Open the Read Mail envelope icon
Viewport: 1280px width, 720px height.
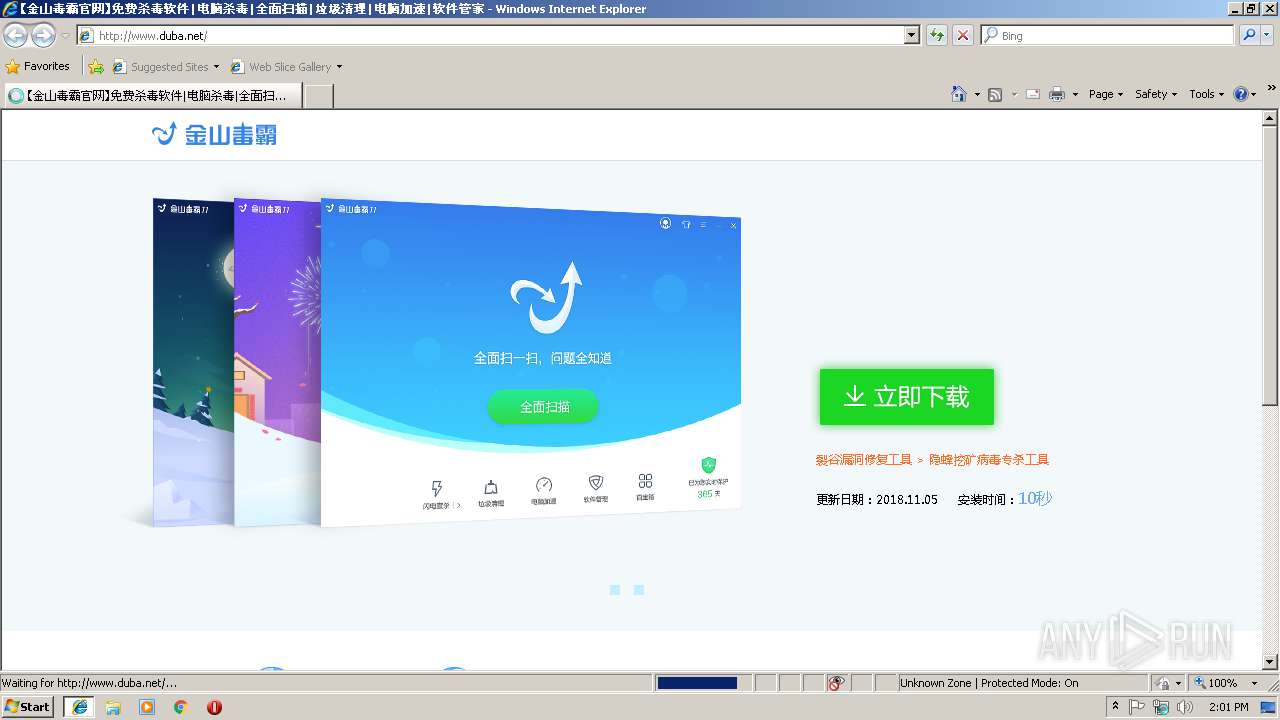1032,94
